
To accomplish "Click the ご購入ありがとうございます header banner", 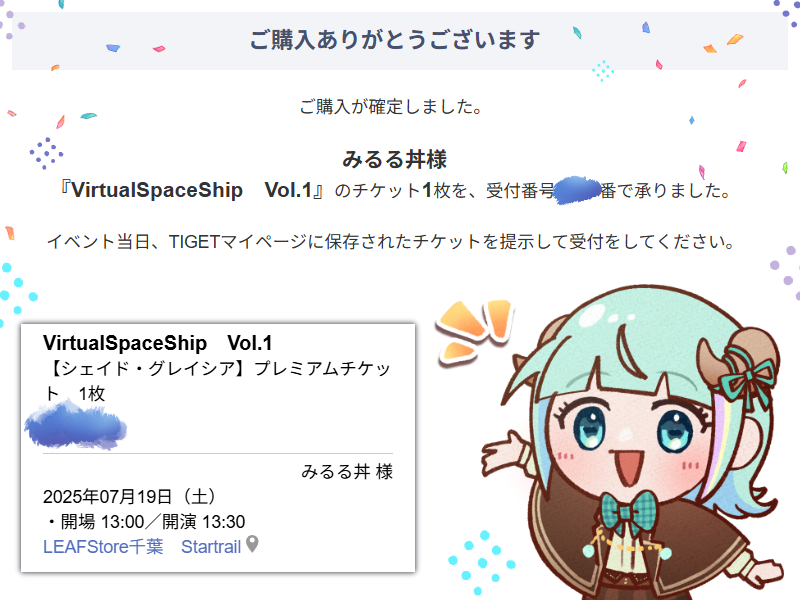I will (399, 40).
